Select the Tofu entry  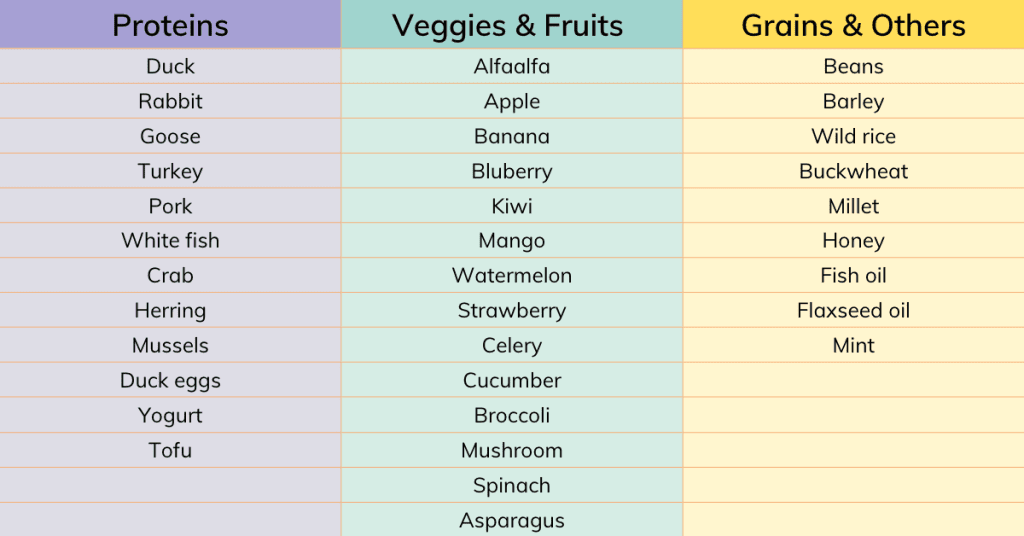(170, 450)
